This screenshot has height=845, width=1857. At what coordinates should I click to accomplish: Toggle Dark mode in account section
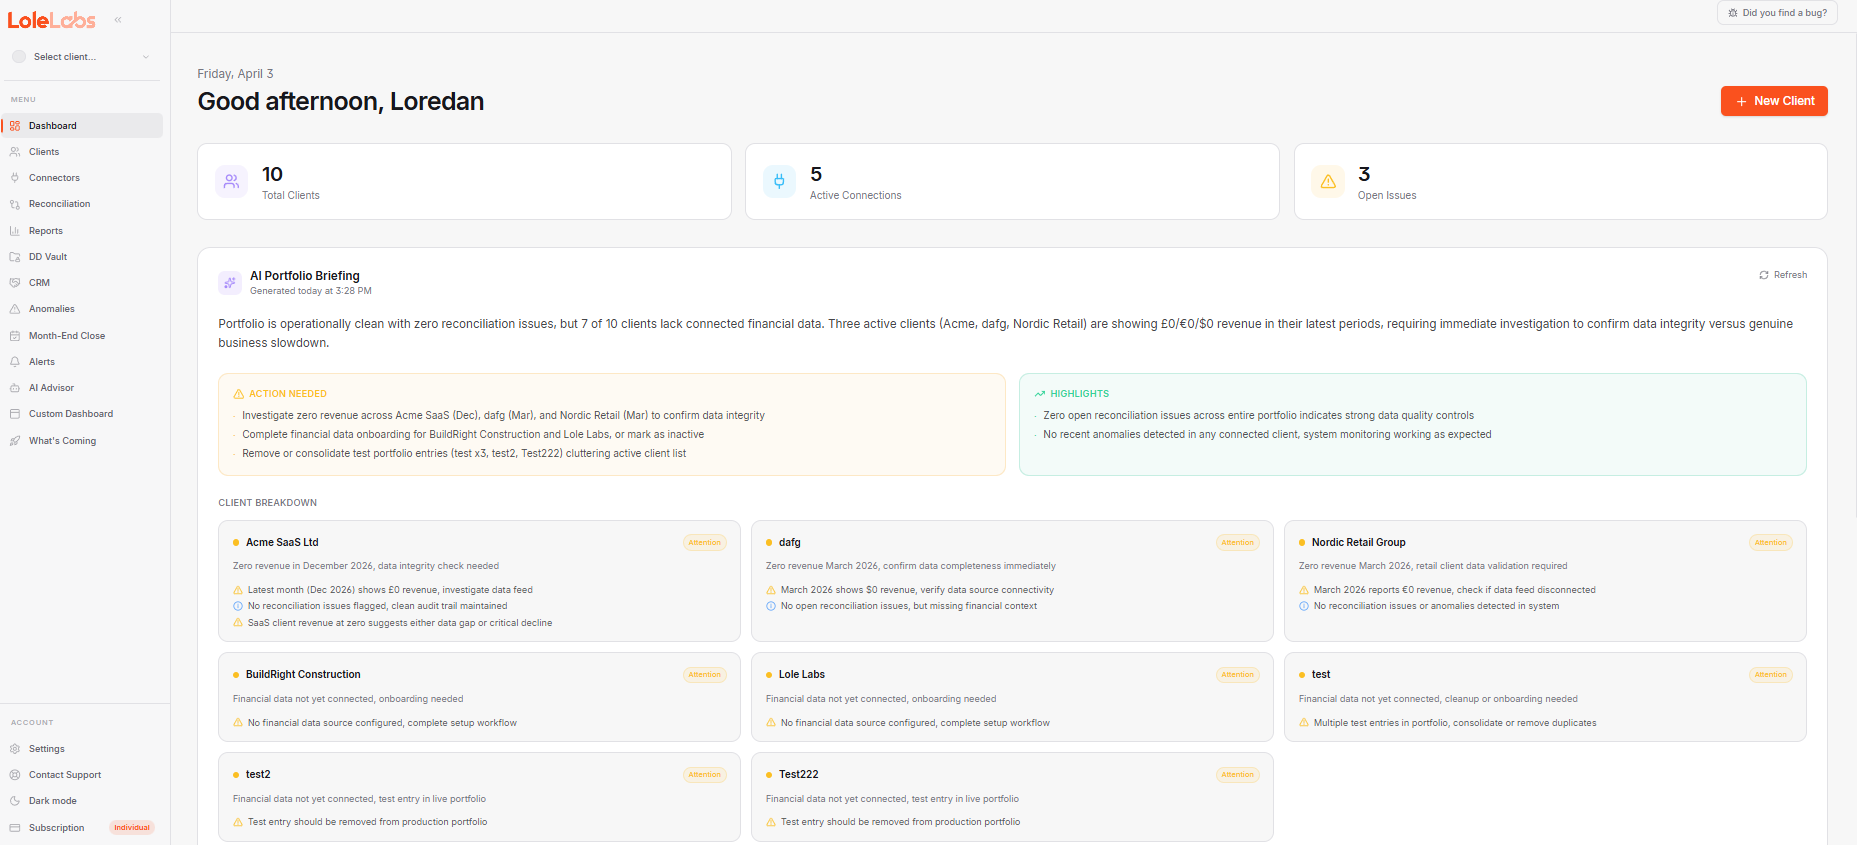[x=52, y=801]
